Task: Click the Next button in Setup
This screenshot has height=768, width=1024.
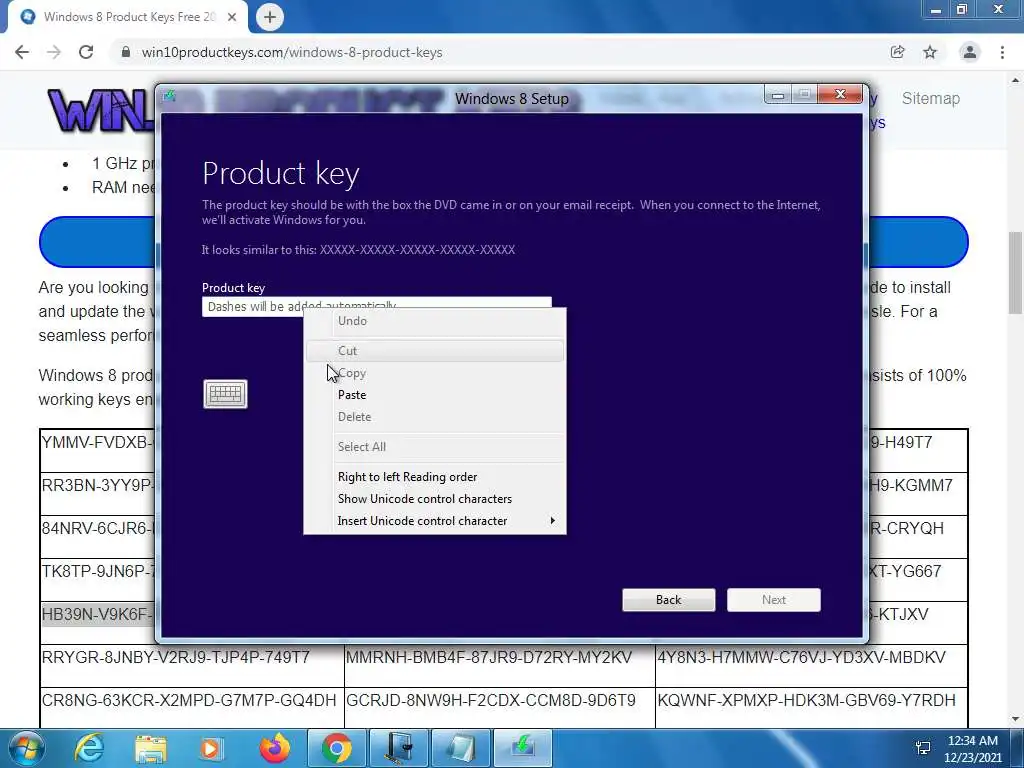Action: (x=774, y=600)
